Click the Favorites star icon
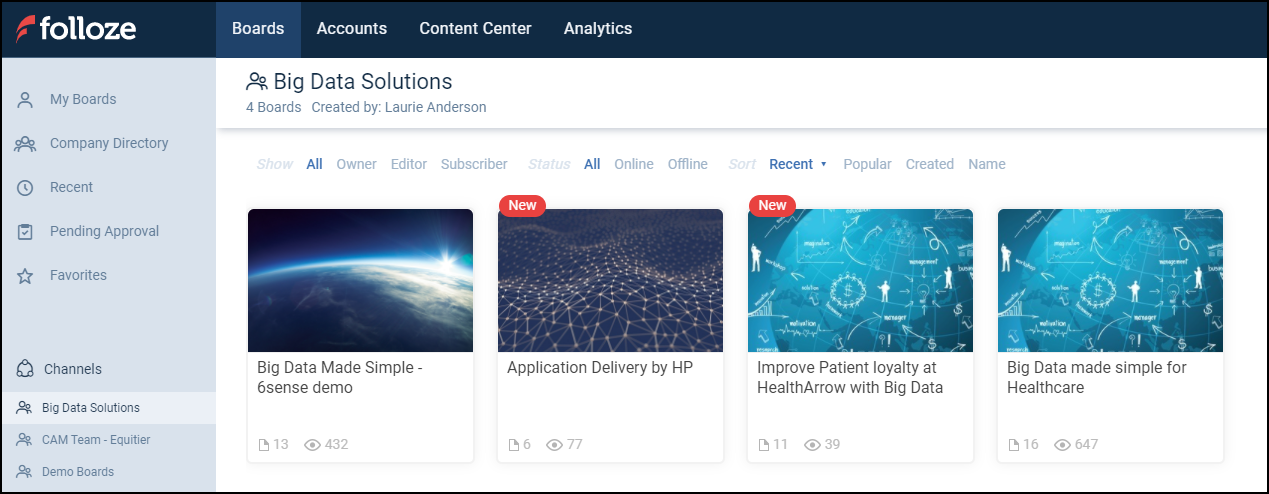Image resolution: width=1269 pixels, height=494 pixels. 26,276
